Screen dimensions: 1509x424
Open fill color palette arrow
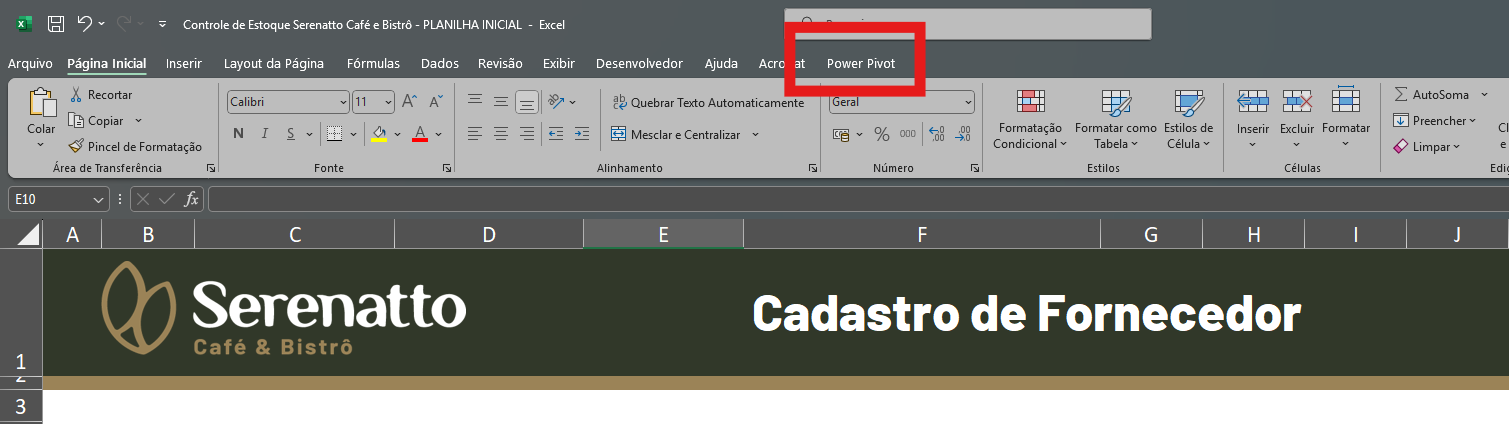coord(397,134)
